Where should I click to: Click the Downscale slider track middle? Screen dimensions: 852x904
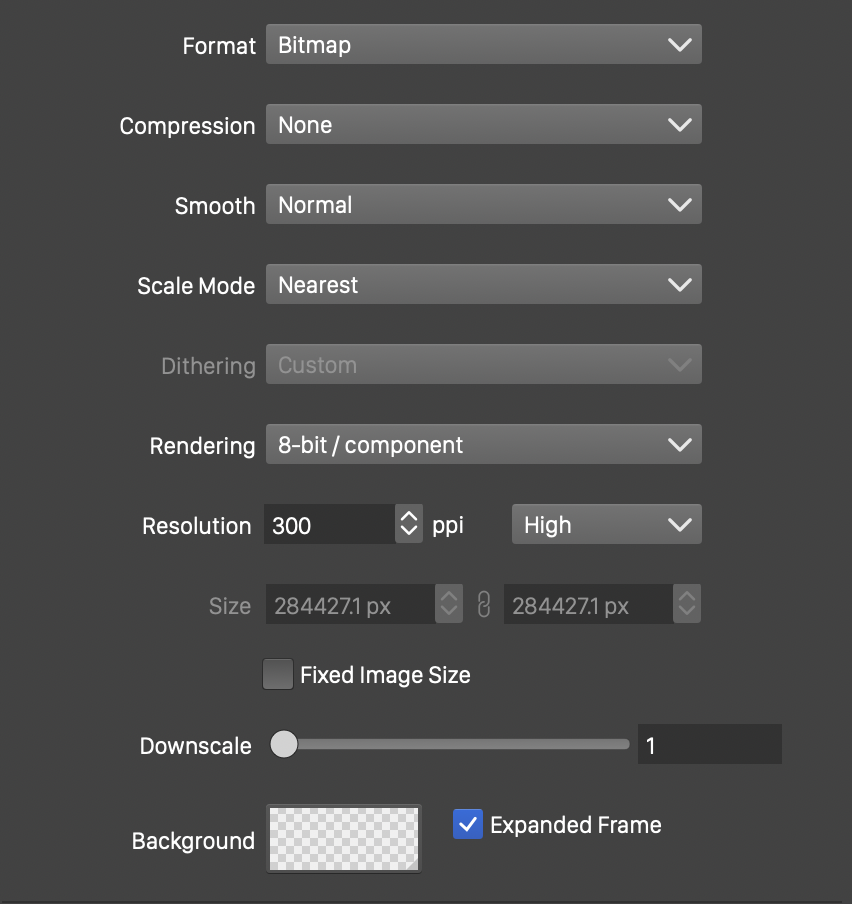click(x=455, y=744)
